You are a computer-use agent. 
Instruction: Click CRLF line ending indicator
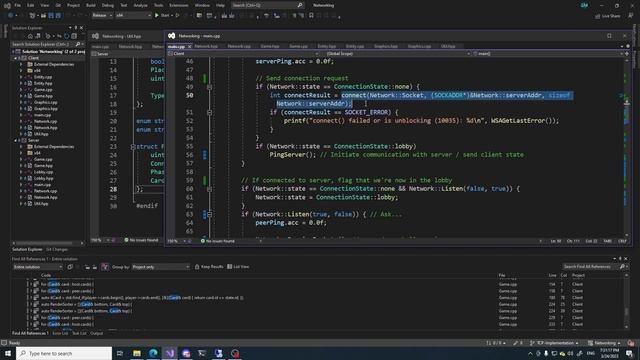click(x=622, y=241)
